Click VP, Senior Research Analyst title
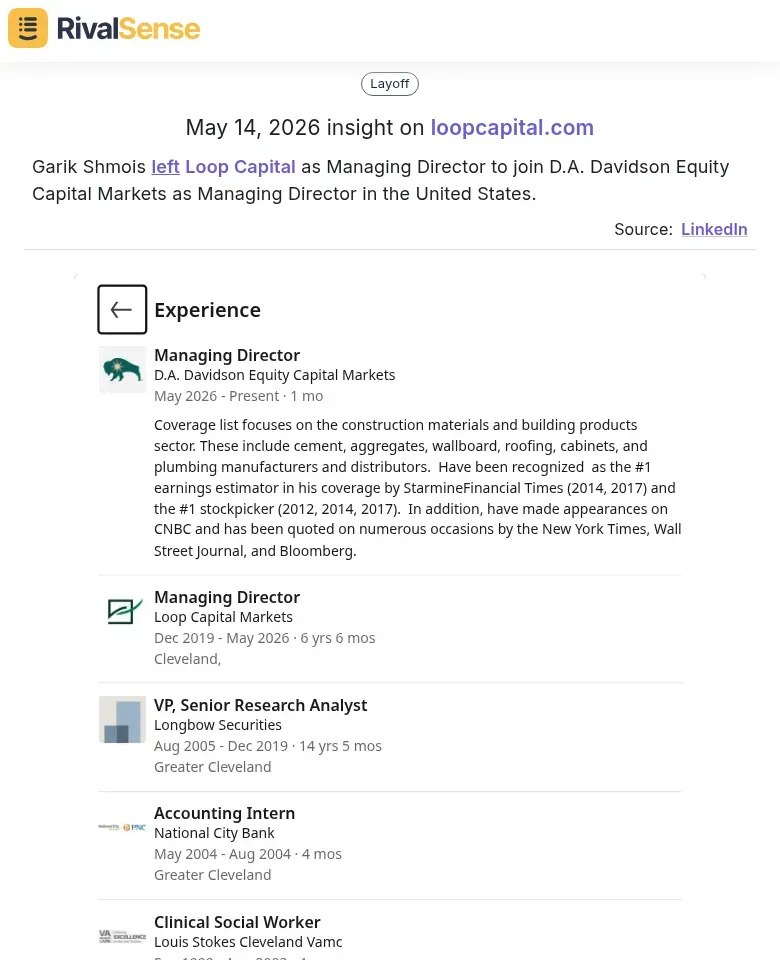Screen dimensions: 780x960 click(260, 705)
